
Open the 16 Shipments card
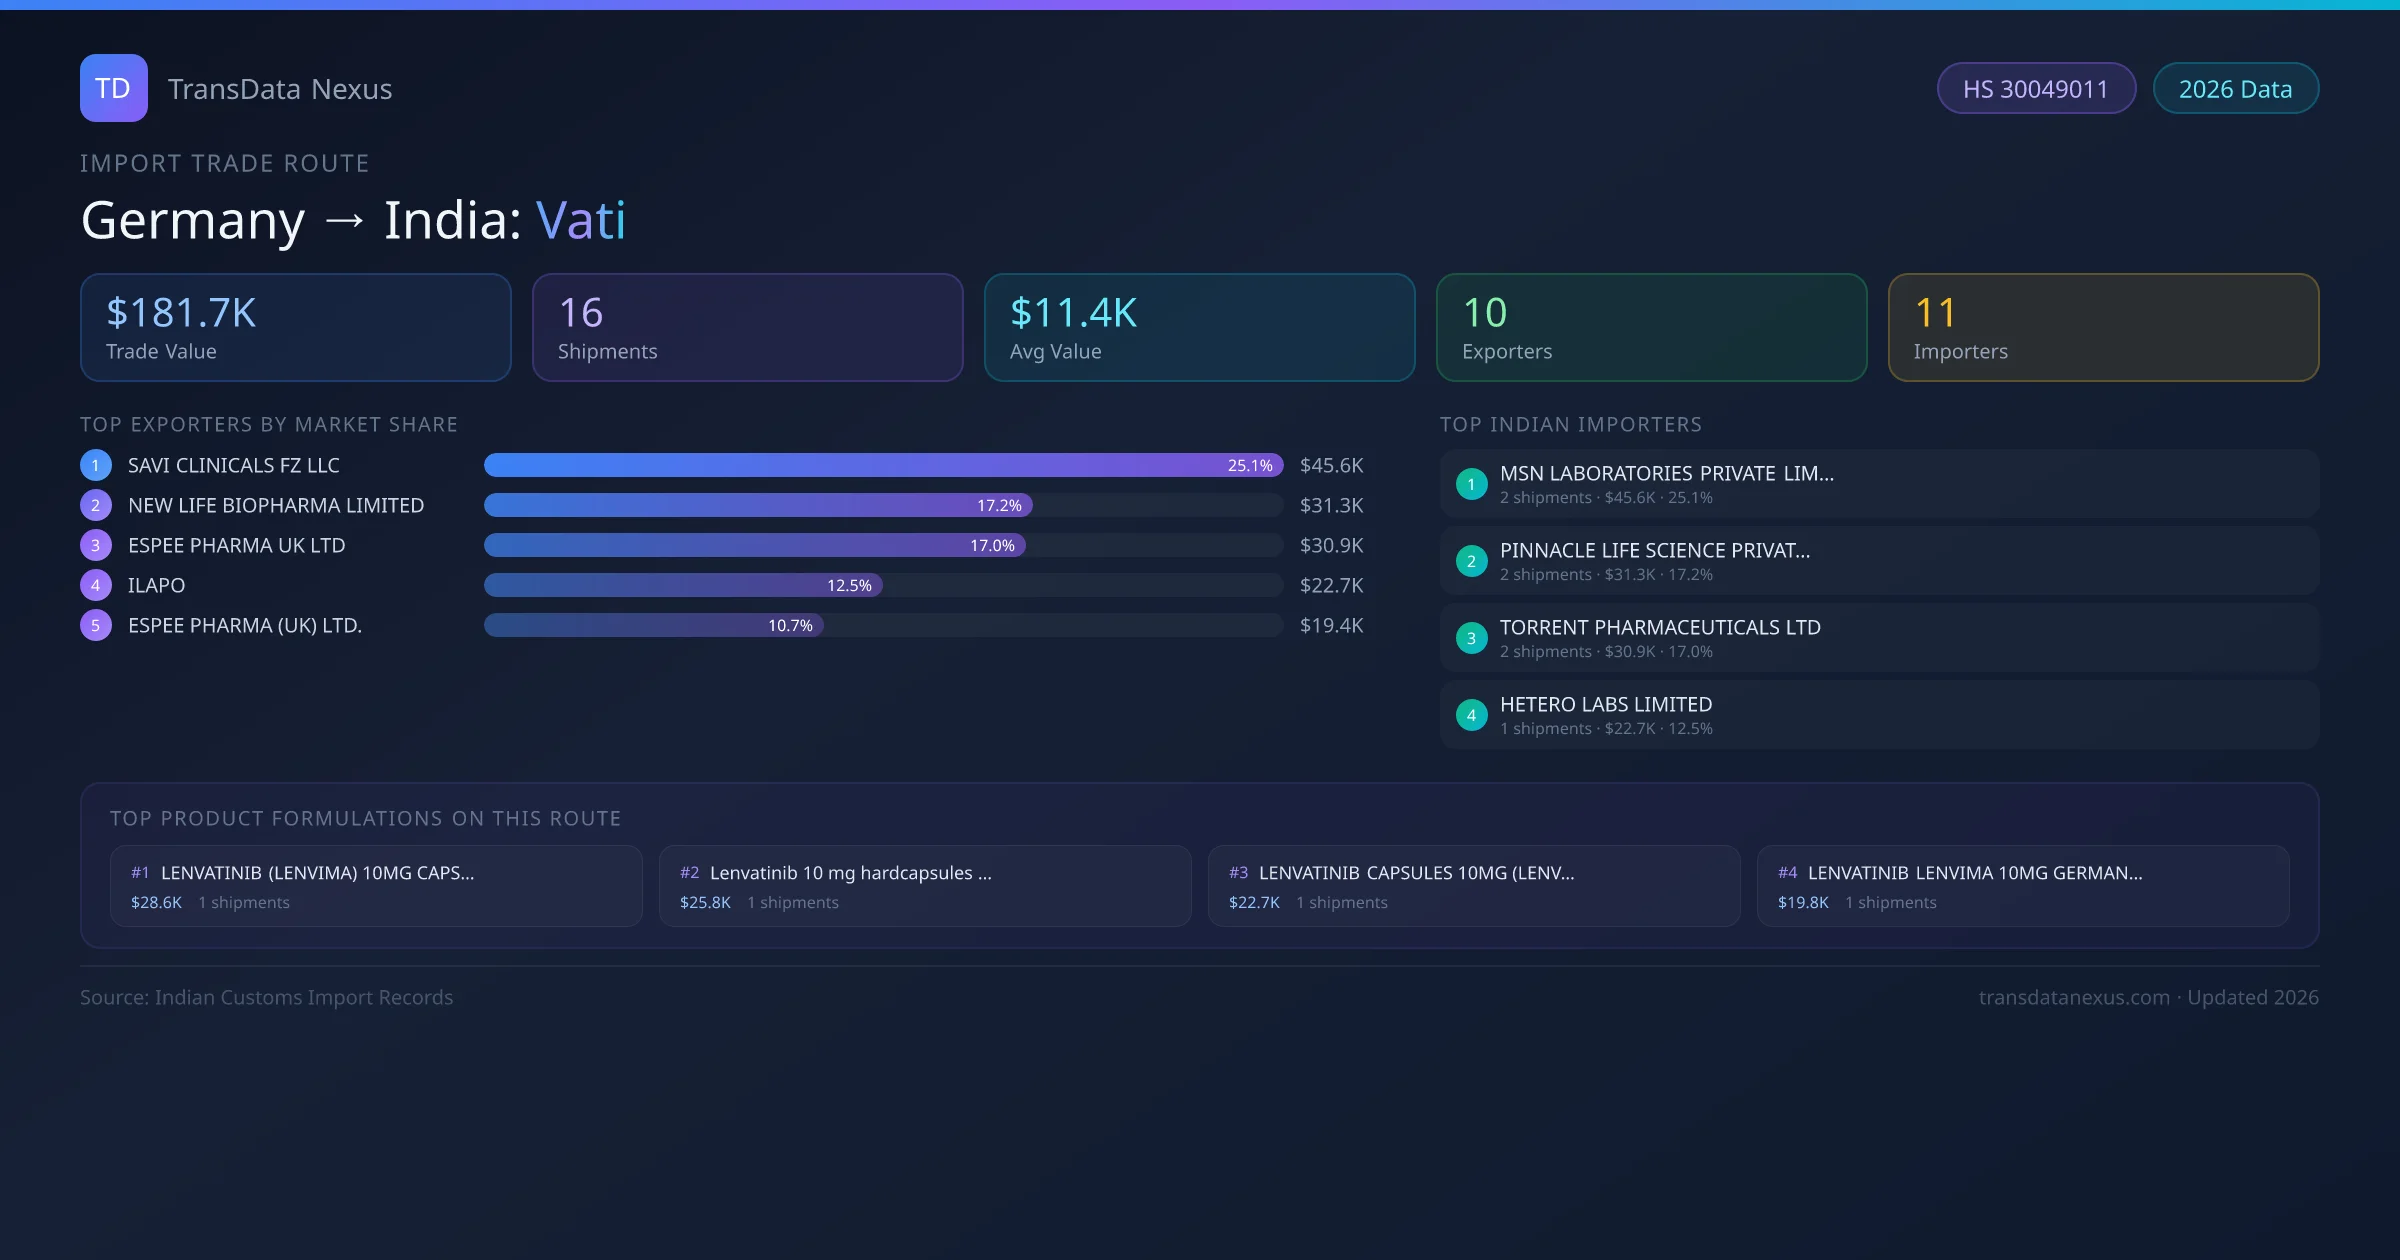point(747,328)
